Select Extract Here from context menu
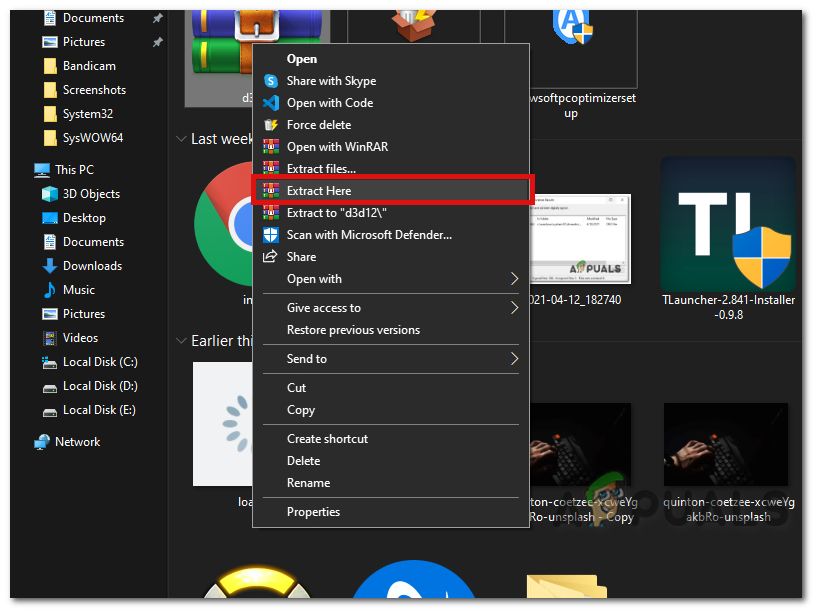 click(x=319, y=191)
